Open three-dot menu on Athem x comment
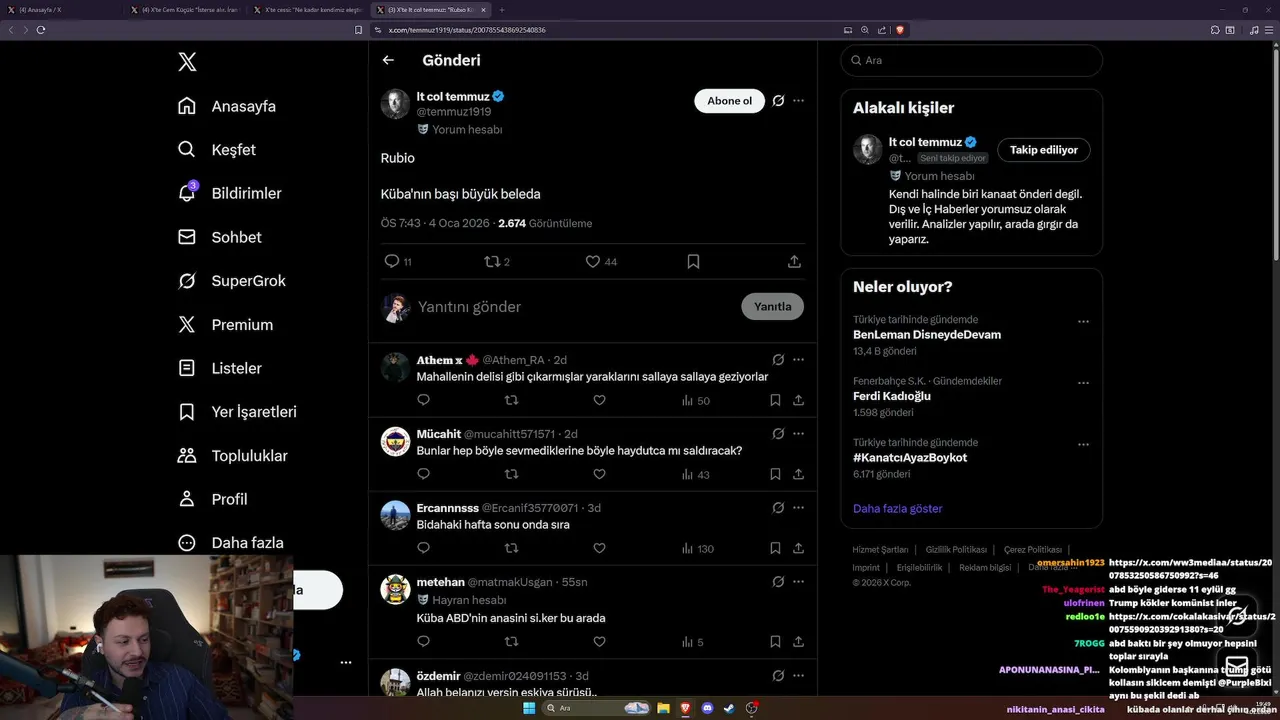This screenshot has height=720, width=1280. [x=798, y=360]
